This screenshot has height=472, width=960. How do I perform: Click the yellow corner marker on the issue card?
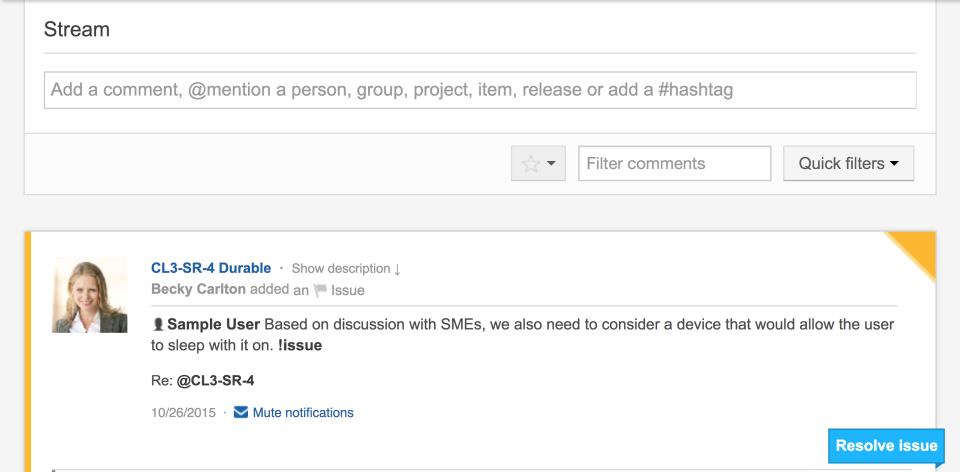coord(918,249)
